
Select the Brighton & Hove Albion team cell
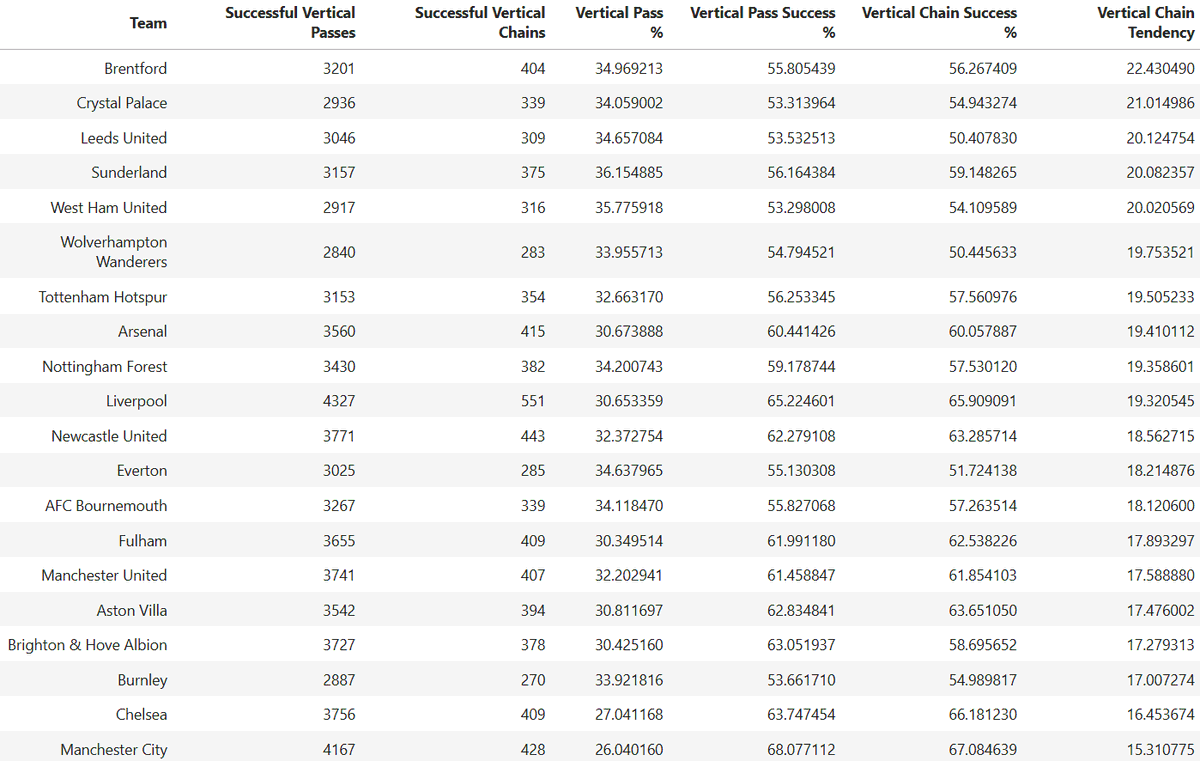88,645
